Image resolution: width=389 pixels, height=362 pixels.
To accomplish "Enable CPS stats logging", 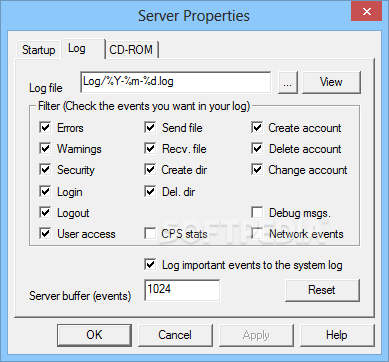I will tap(150, 234).
